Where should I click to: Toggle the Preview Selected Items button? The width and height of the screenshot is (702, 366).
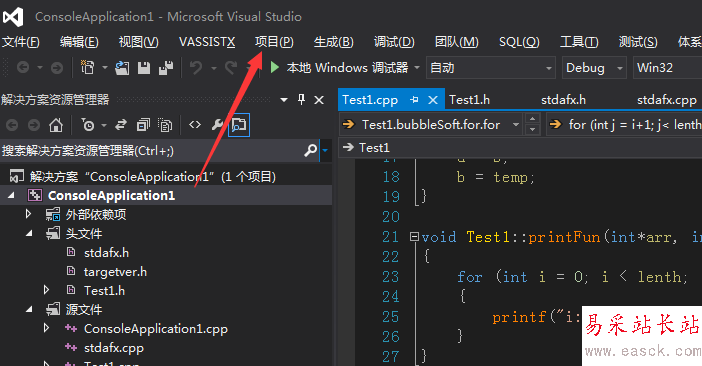click(239, 125)
